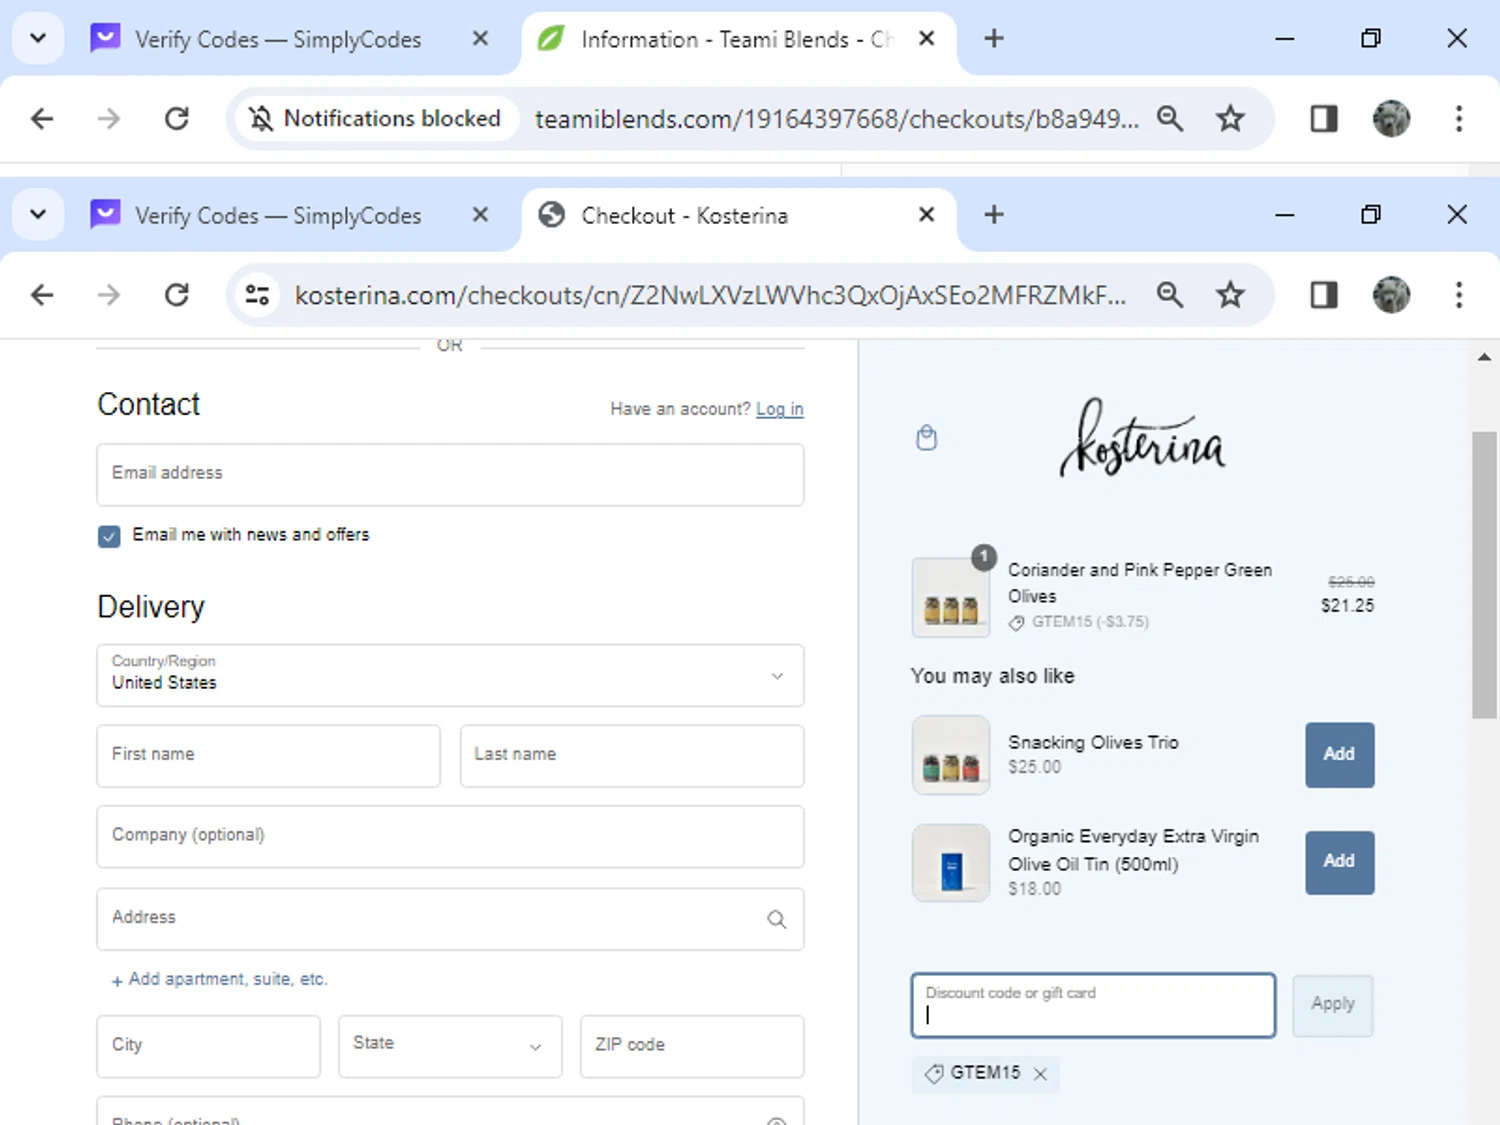1500x1125 pixels.
Task: Click zoom magnifier in Teami Blends address bar
Action: 1170,119
